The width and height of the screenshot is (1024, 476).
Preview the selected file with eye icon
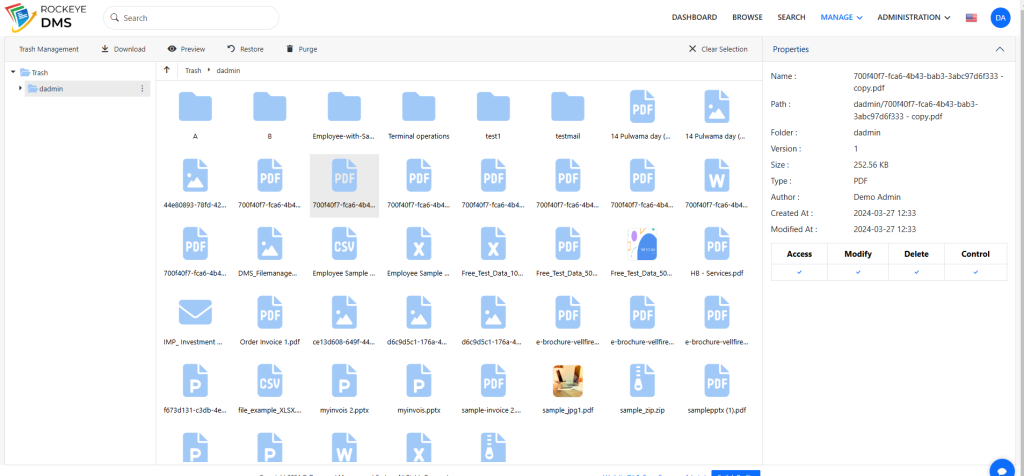click(x=186, y=49)
